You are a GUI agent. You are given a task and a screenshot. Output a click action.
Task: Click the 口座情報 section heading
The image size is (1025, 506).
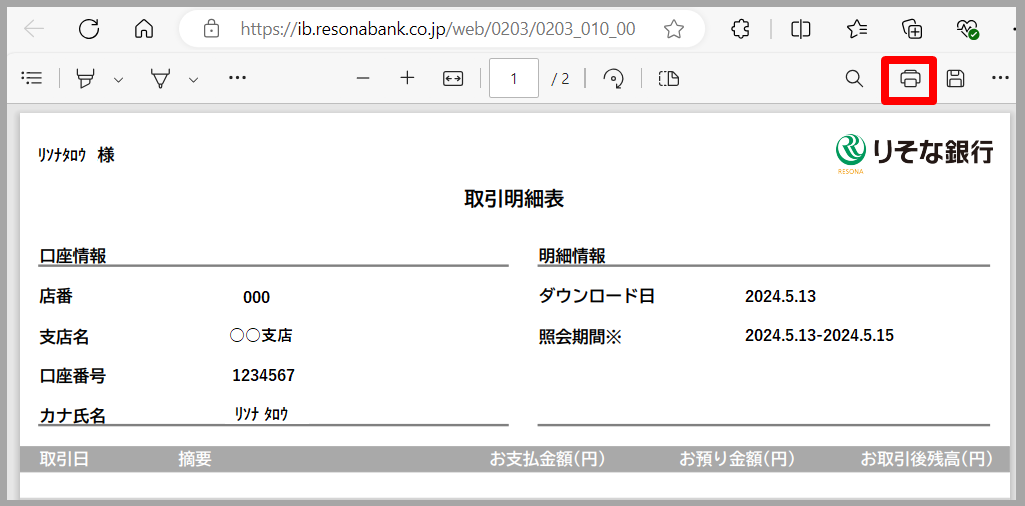73,256
